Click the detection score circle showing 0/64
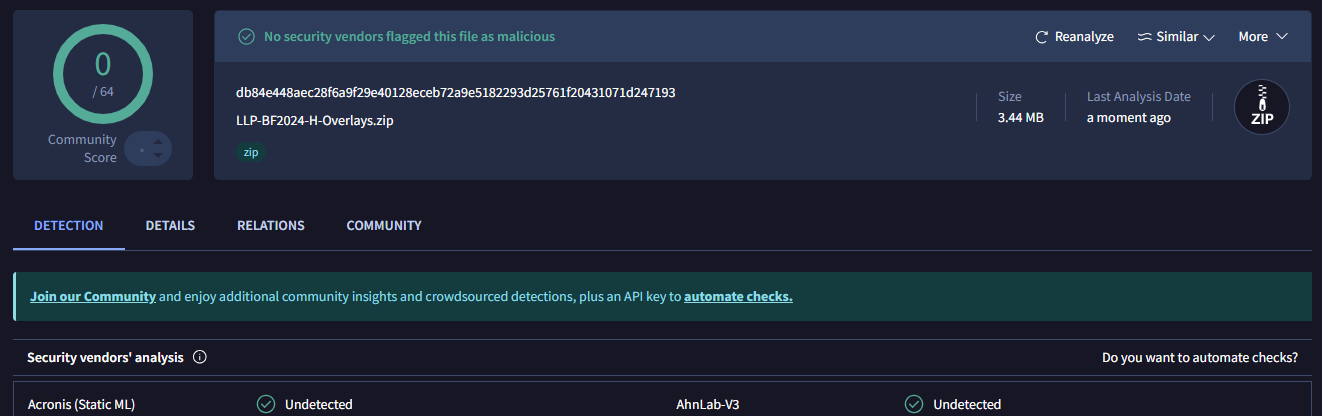The width and height of the screenshot is (1322, 416). (x=103, y=75)
